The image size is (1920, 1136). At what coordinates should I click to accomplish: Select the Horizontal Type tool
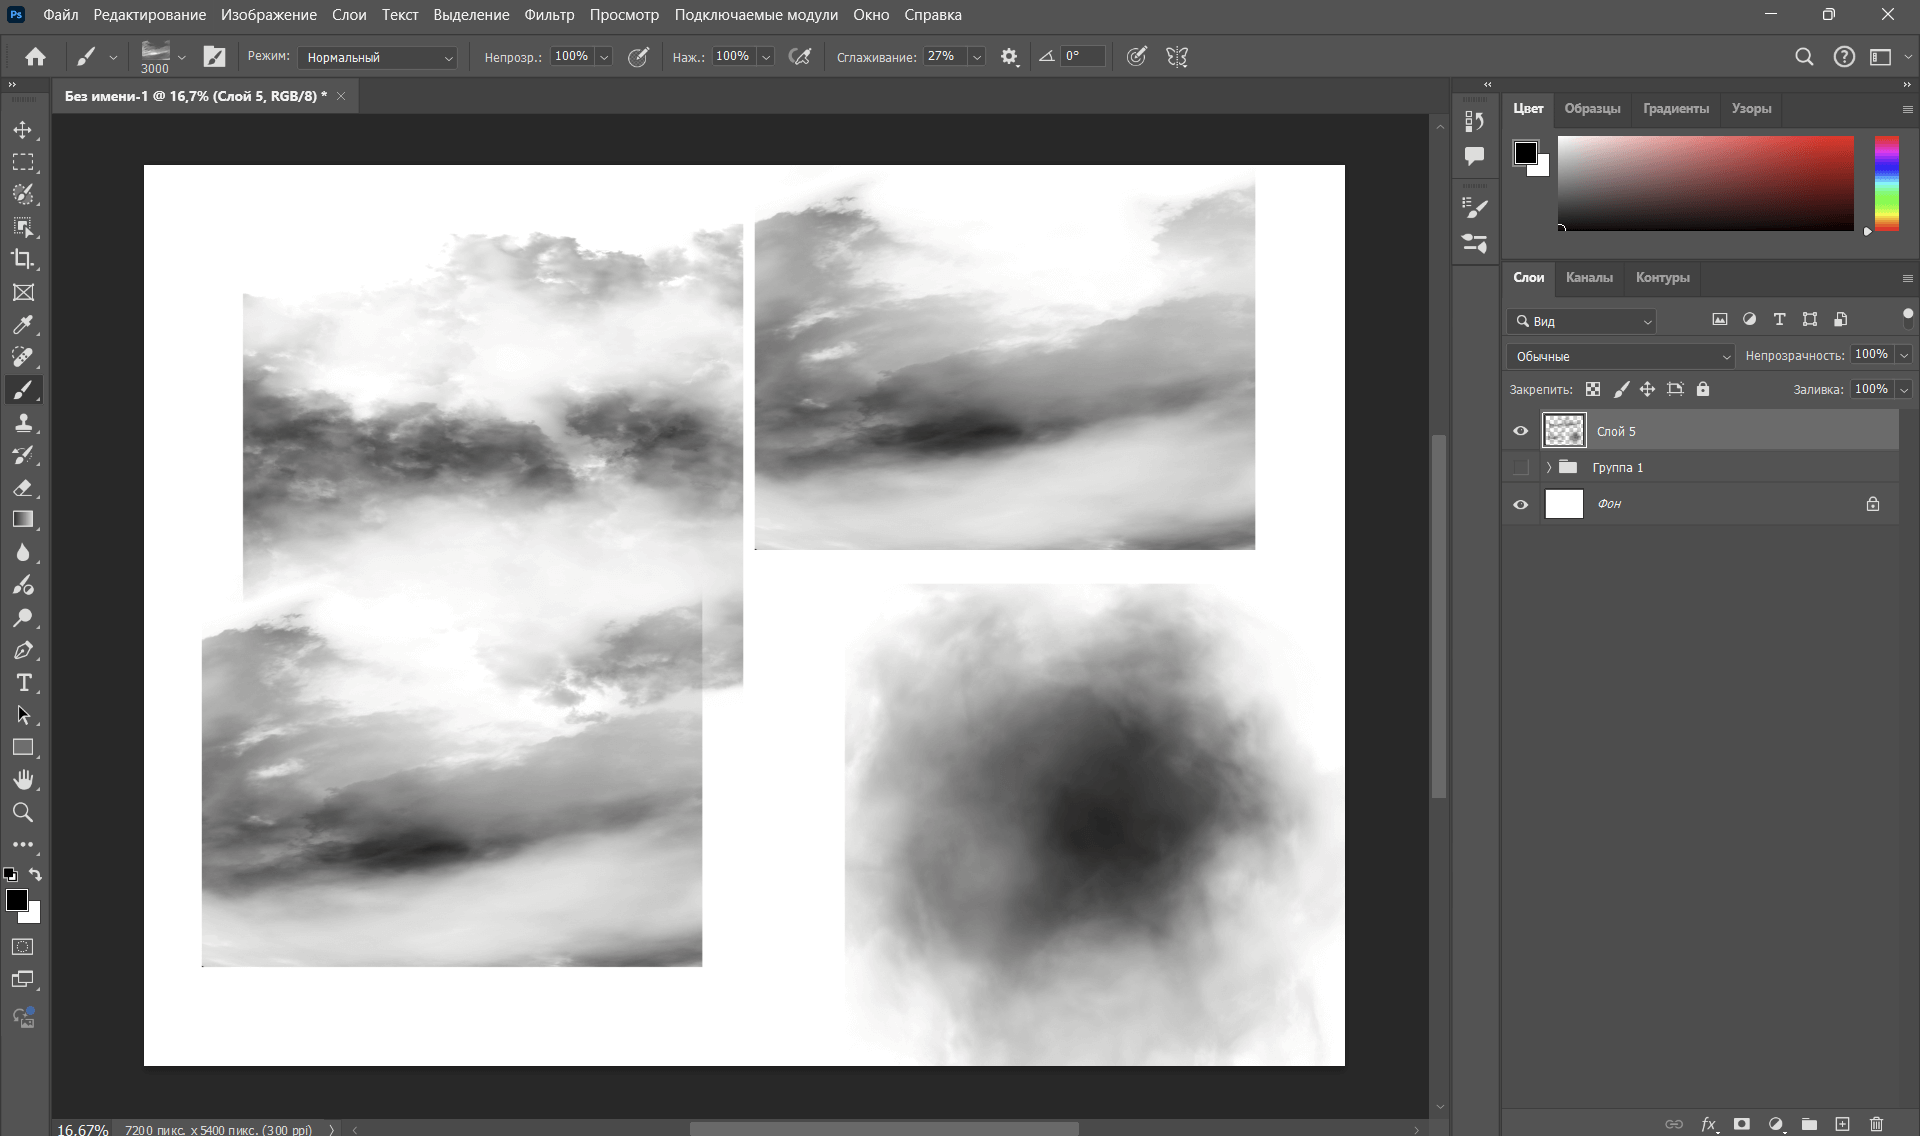click(23, 683)
